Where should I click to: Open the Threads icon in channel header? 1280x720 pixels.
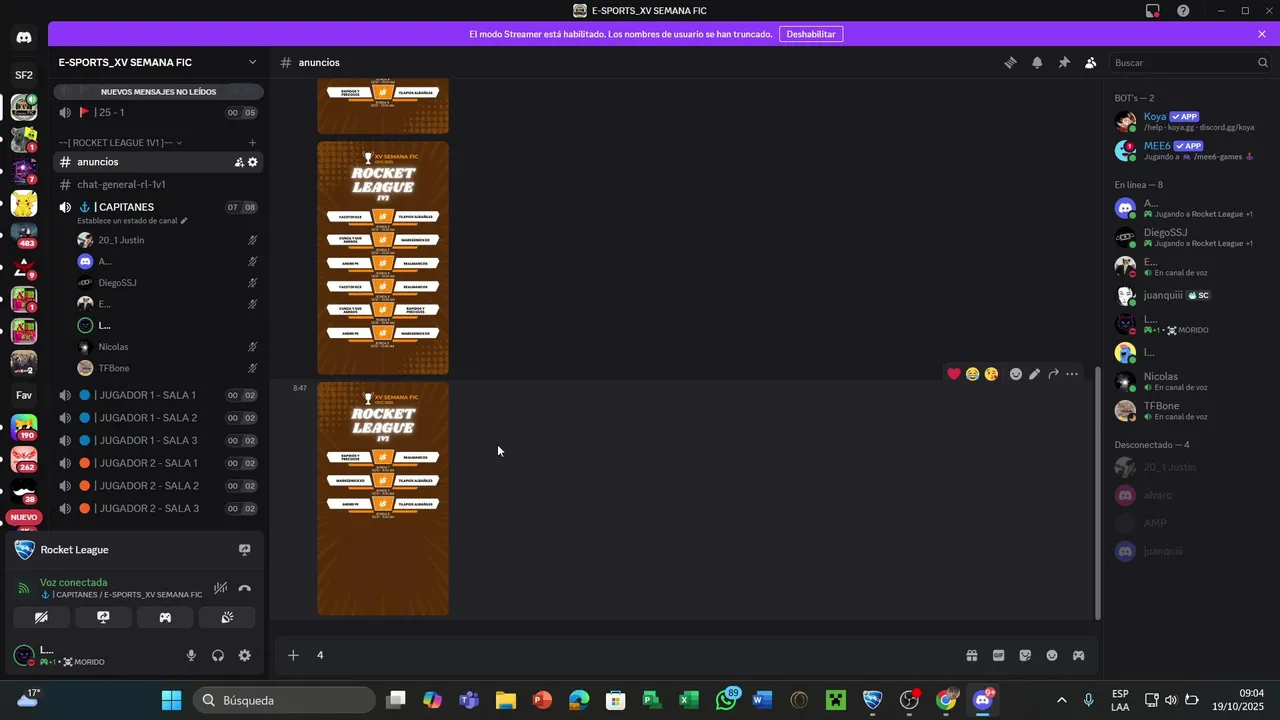(x=1010, y=62)
